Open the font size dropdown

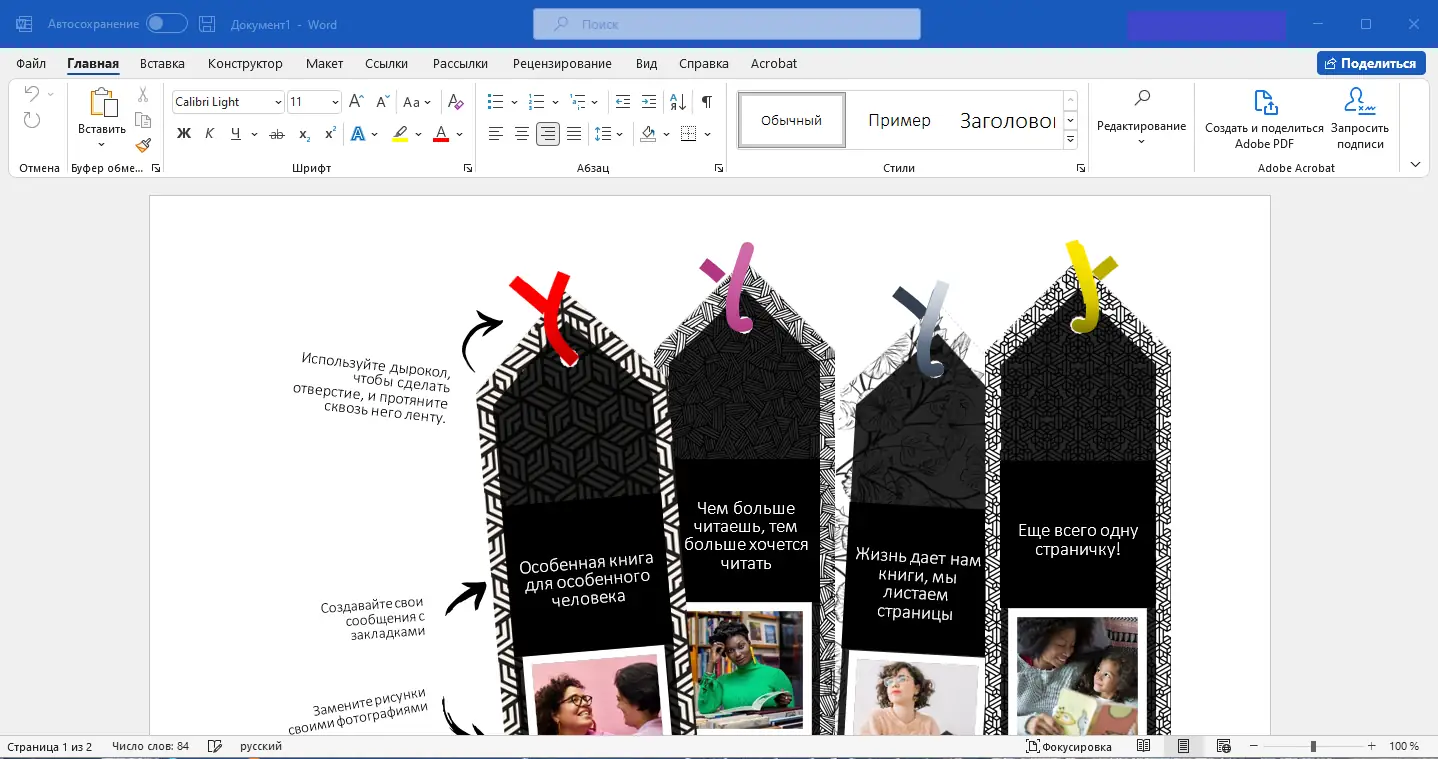pos(335,102)
